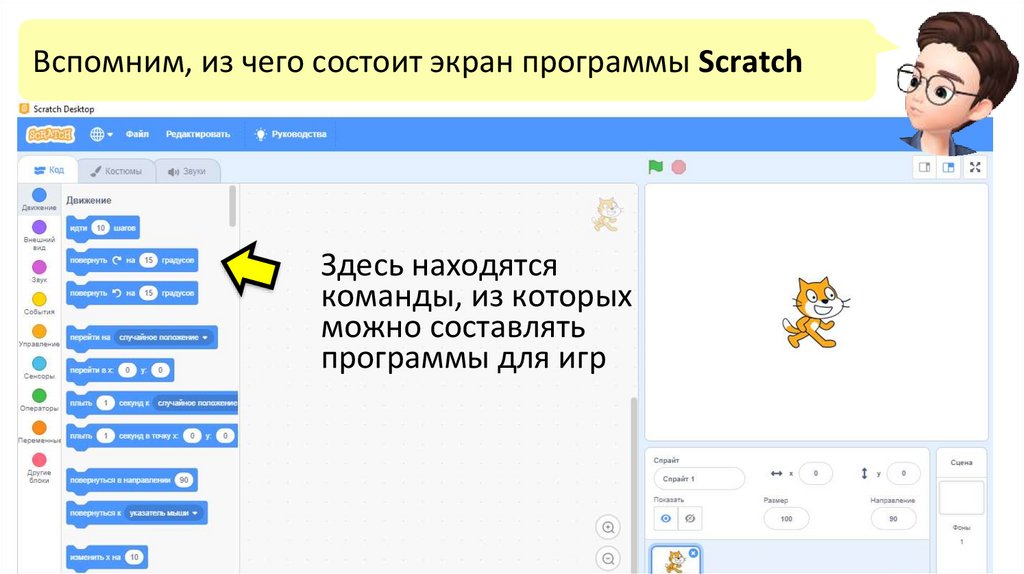Switch to large stage layout
Image resolution: width=1024 pixels, height=574 pixels.
pos(948,168)
